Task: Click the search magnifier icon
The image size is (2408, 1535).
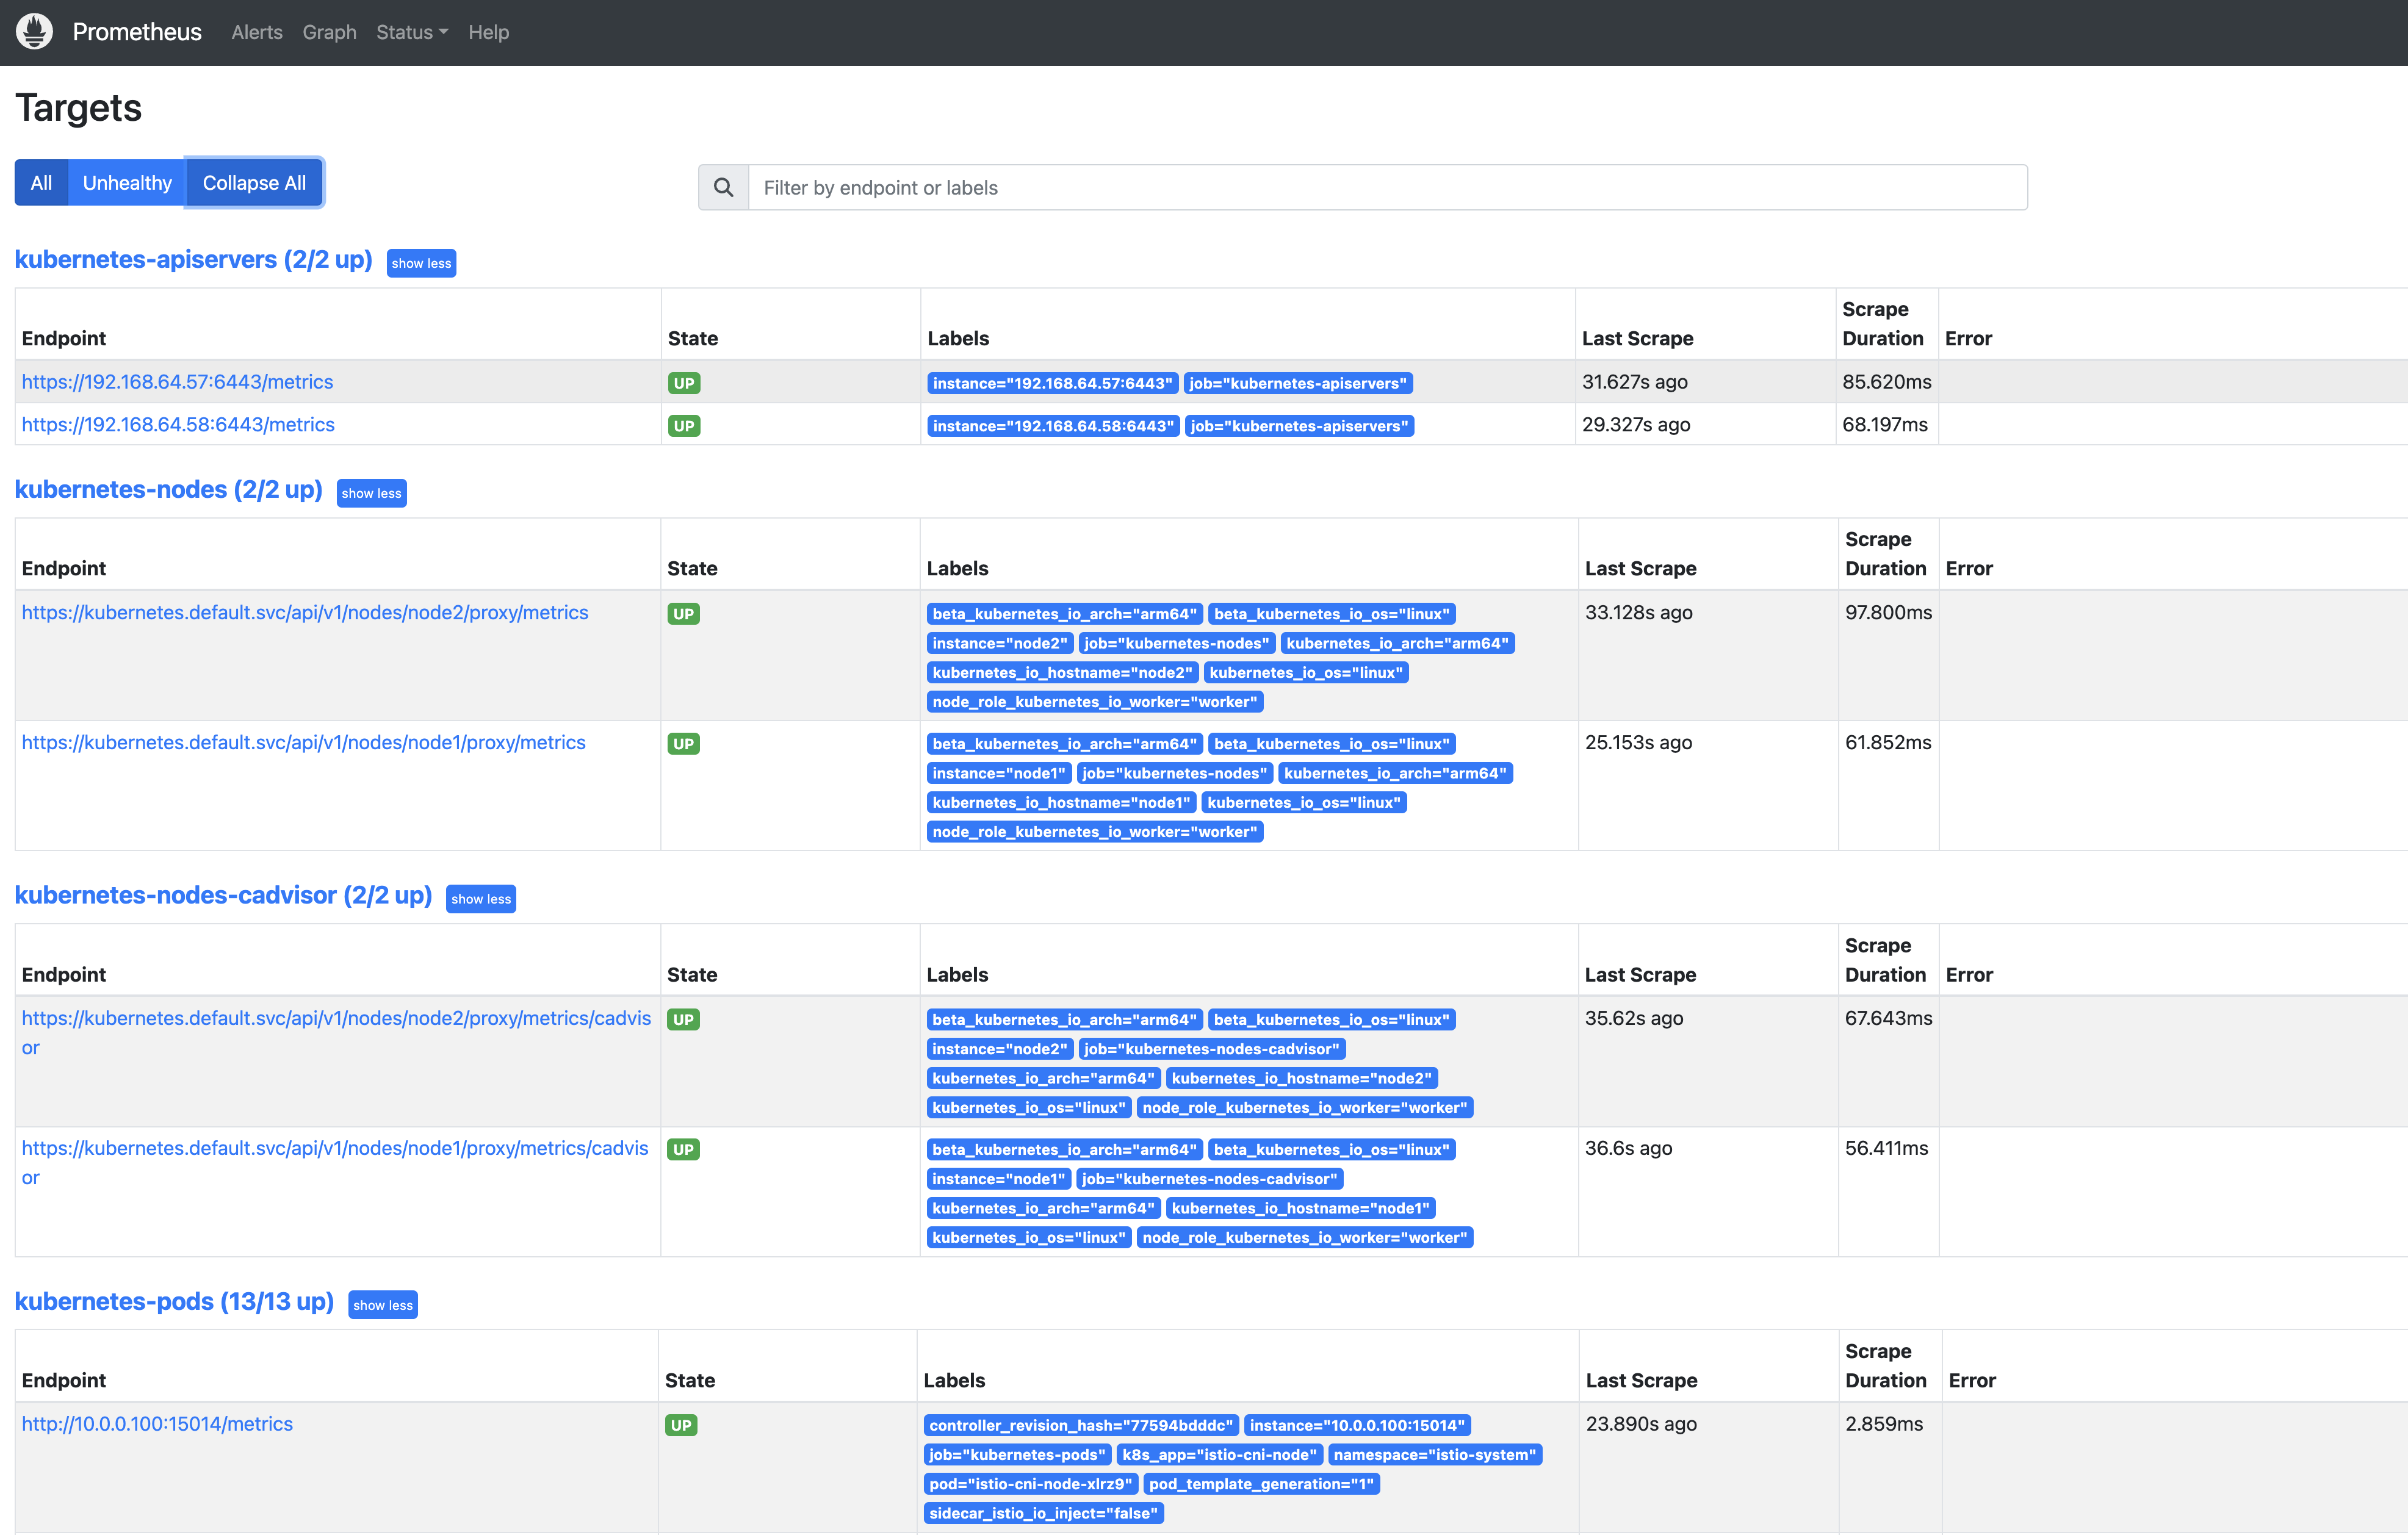Action: [723, 187]
